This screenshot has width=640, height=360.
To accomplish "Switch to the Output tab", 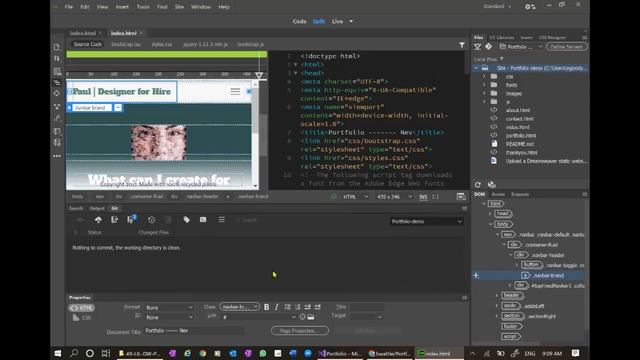I will click(x=97, y=208).
